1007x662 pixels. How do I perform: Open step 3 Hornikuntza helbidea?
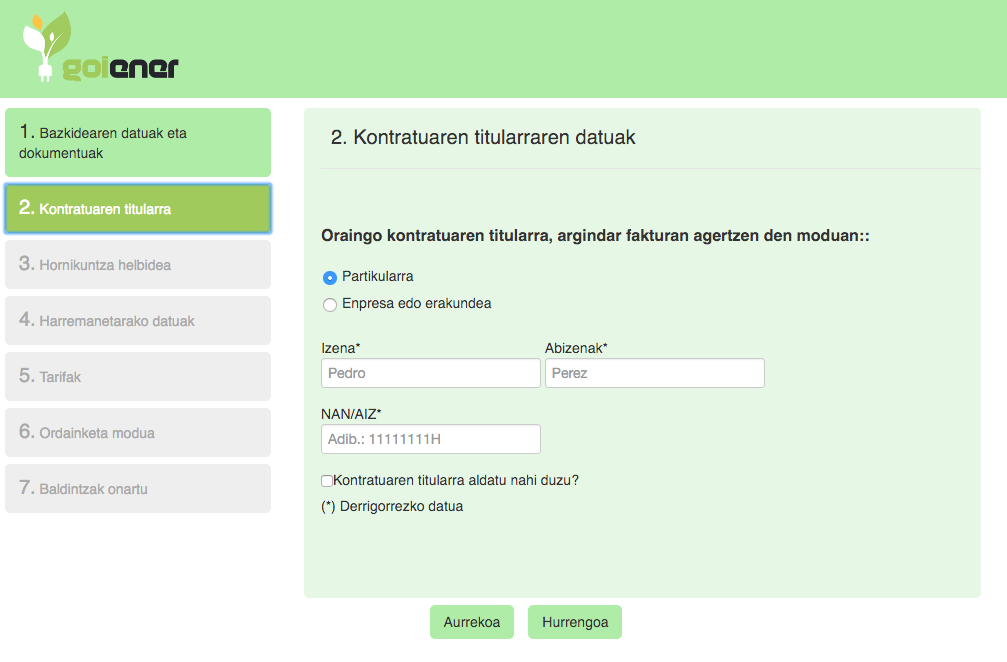point(138,265)
